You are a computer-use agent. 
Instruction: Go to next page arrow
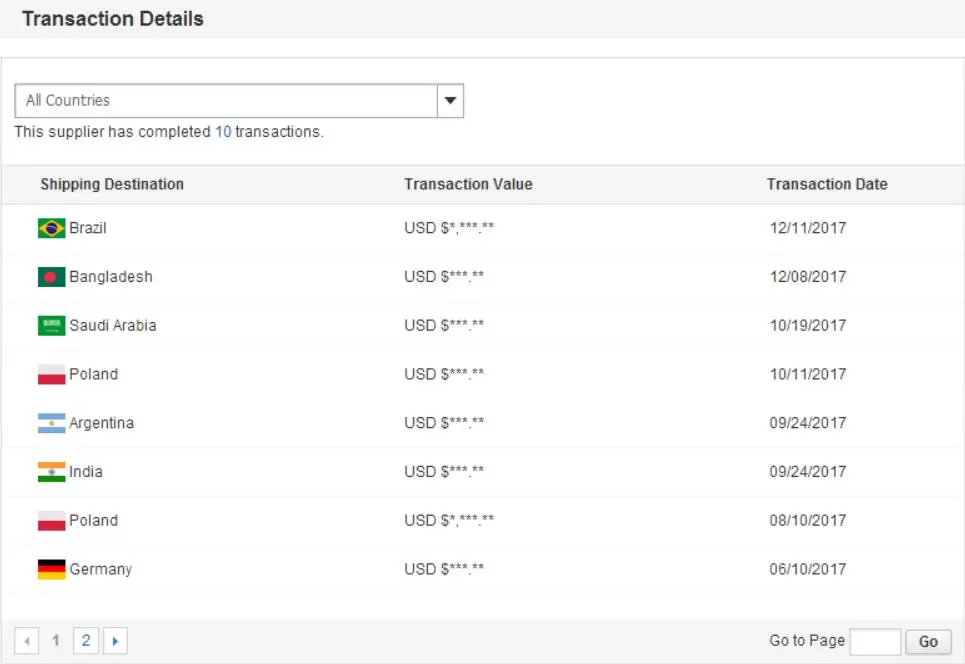point(115,641)
